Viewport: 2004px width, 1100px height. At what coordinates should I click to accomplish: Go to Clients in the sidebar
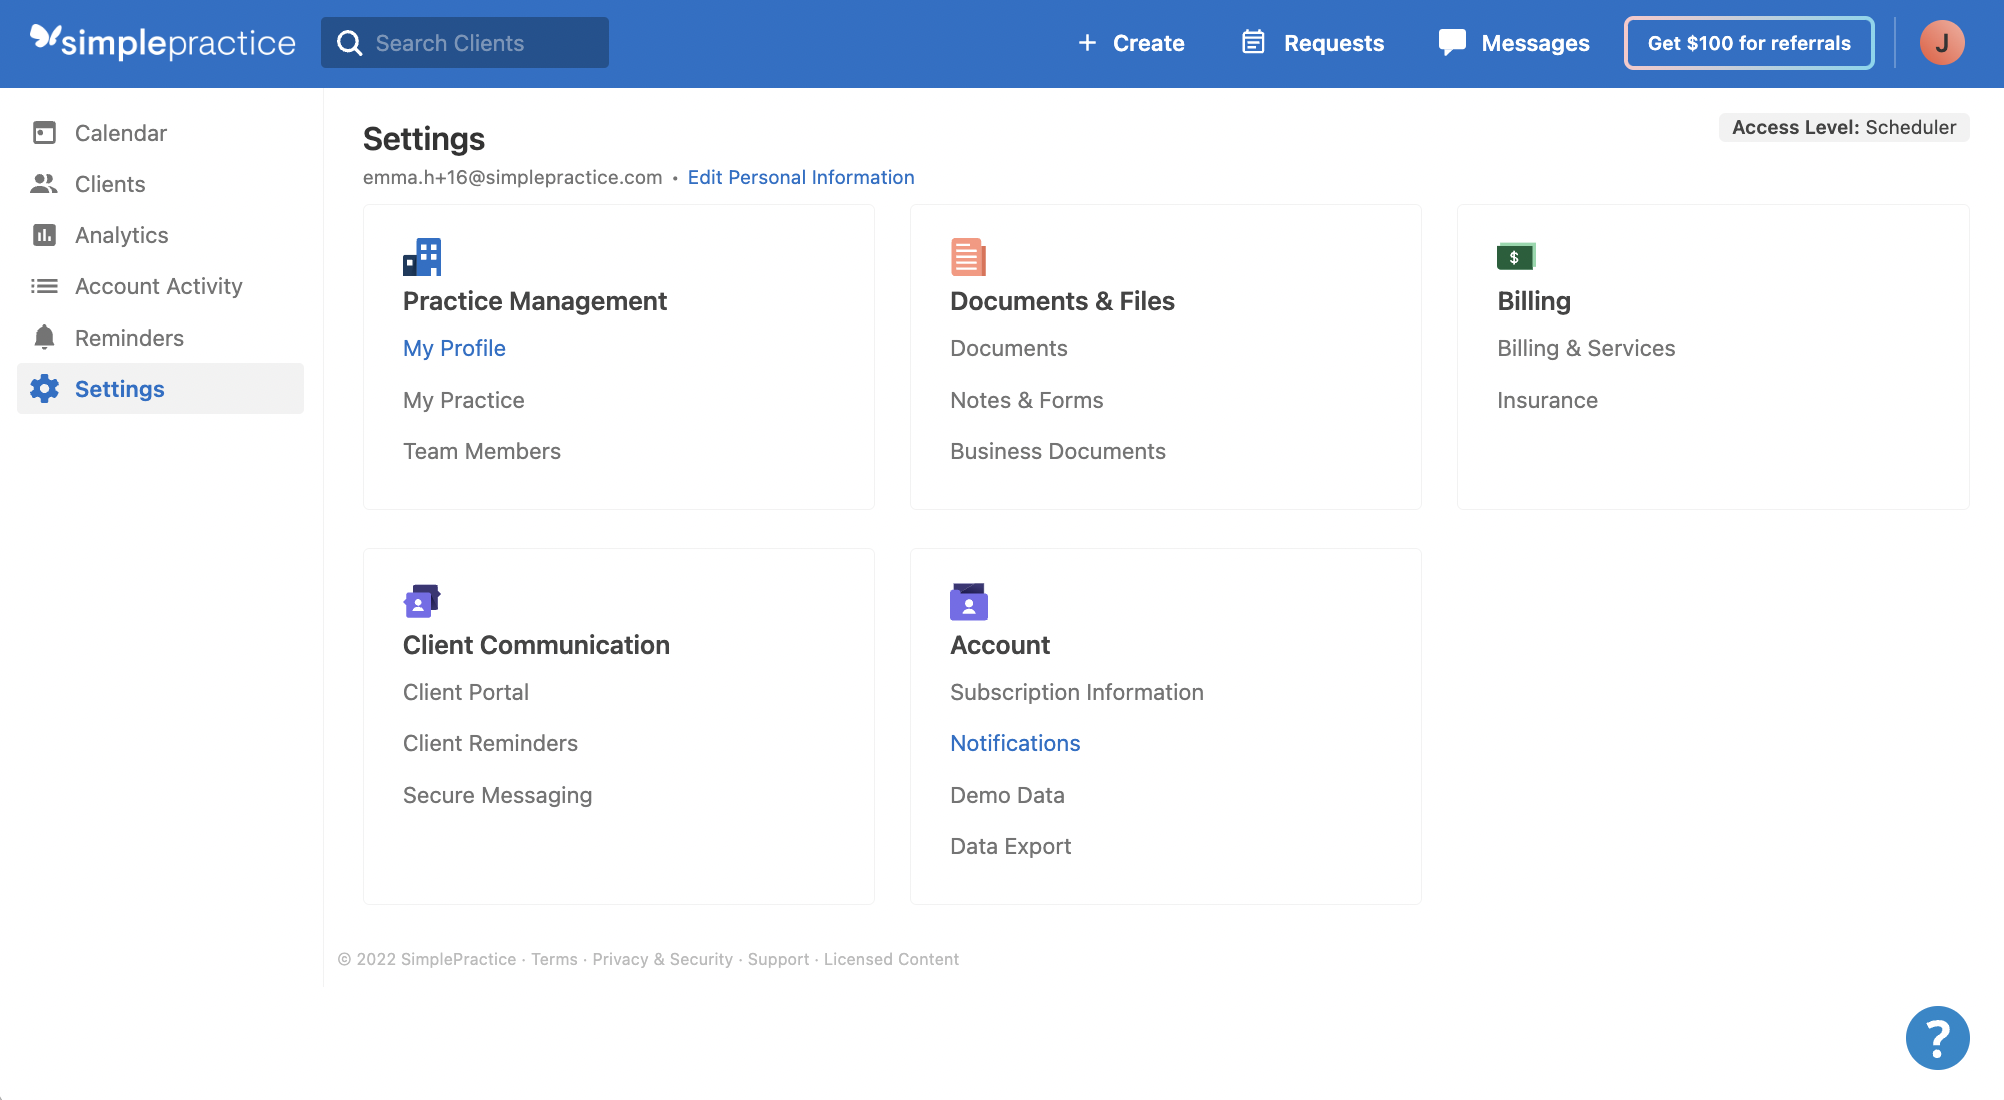coord(160,184)
